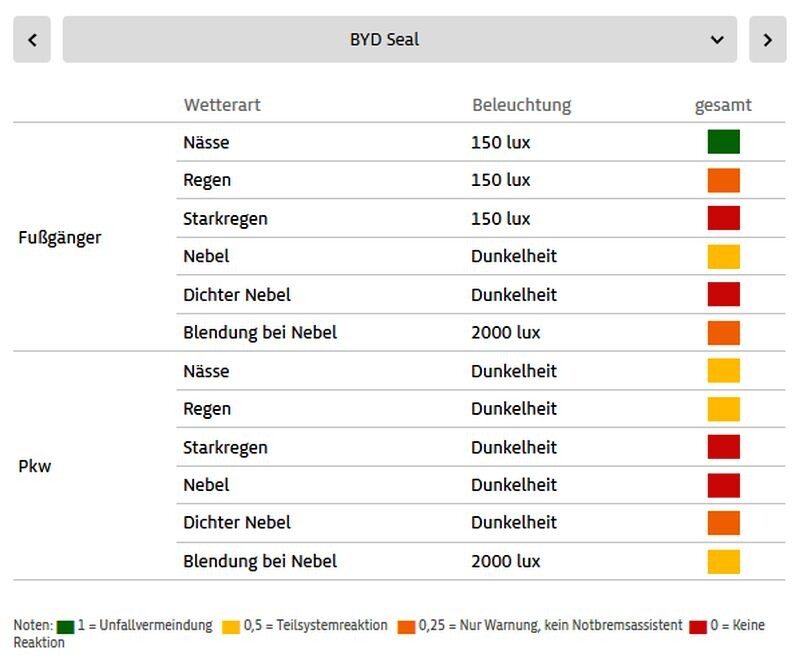Select the Pkw category label
The width and height of the screenshot is (800, 662).
(x=35, y=466)
